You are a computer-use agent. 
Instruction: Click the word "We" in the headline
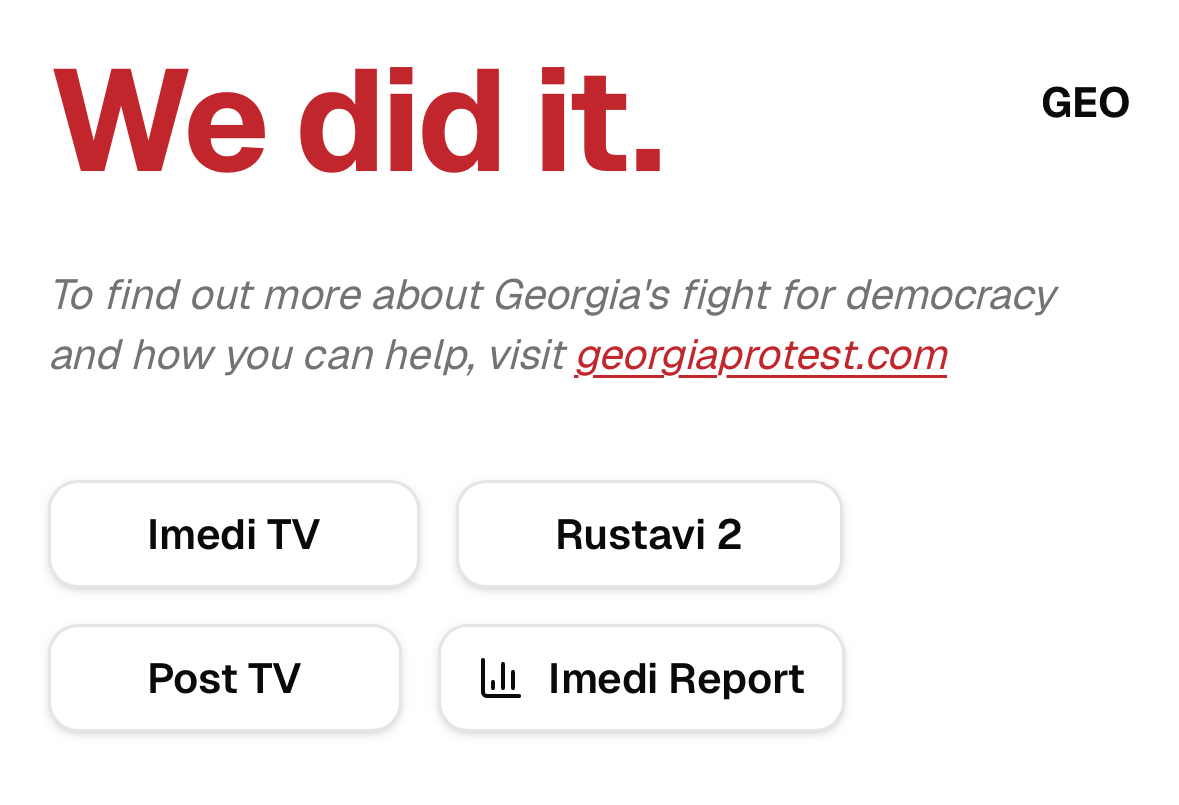point(159,123)
